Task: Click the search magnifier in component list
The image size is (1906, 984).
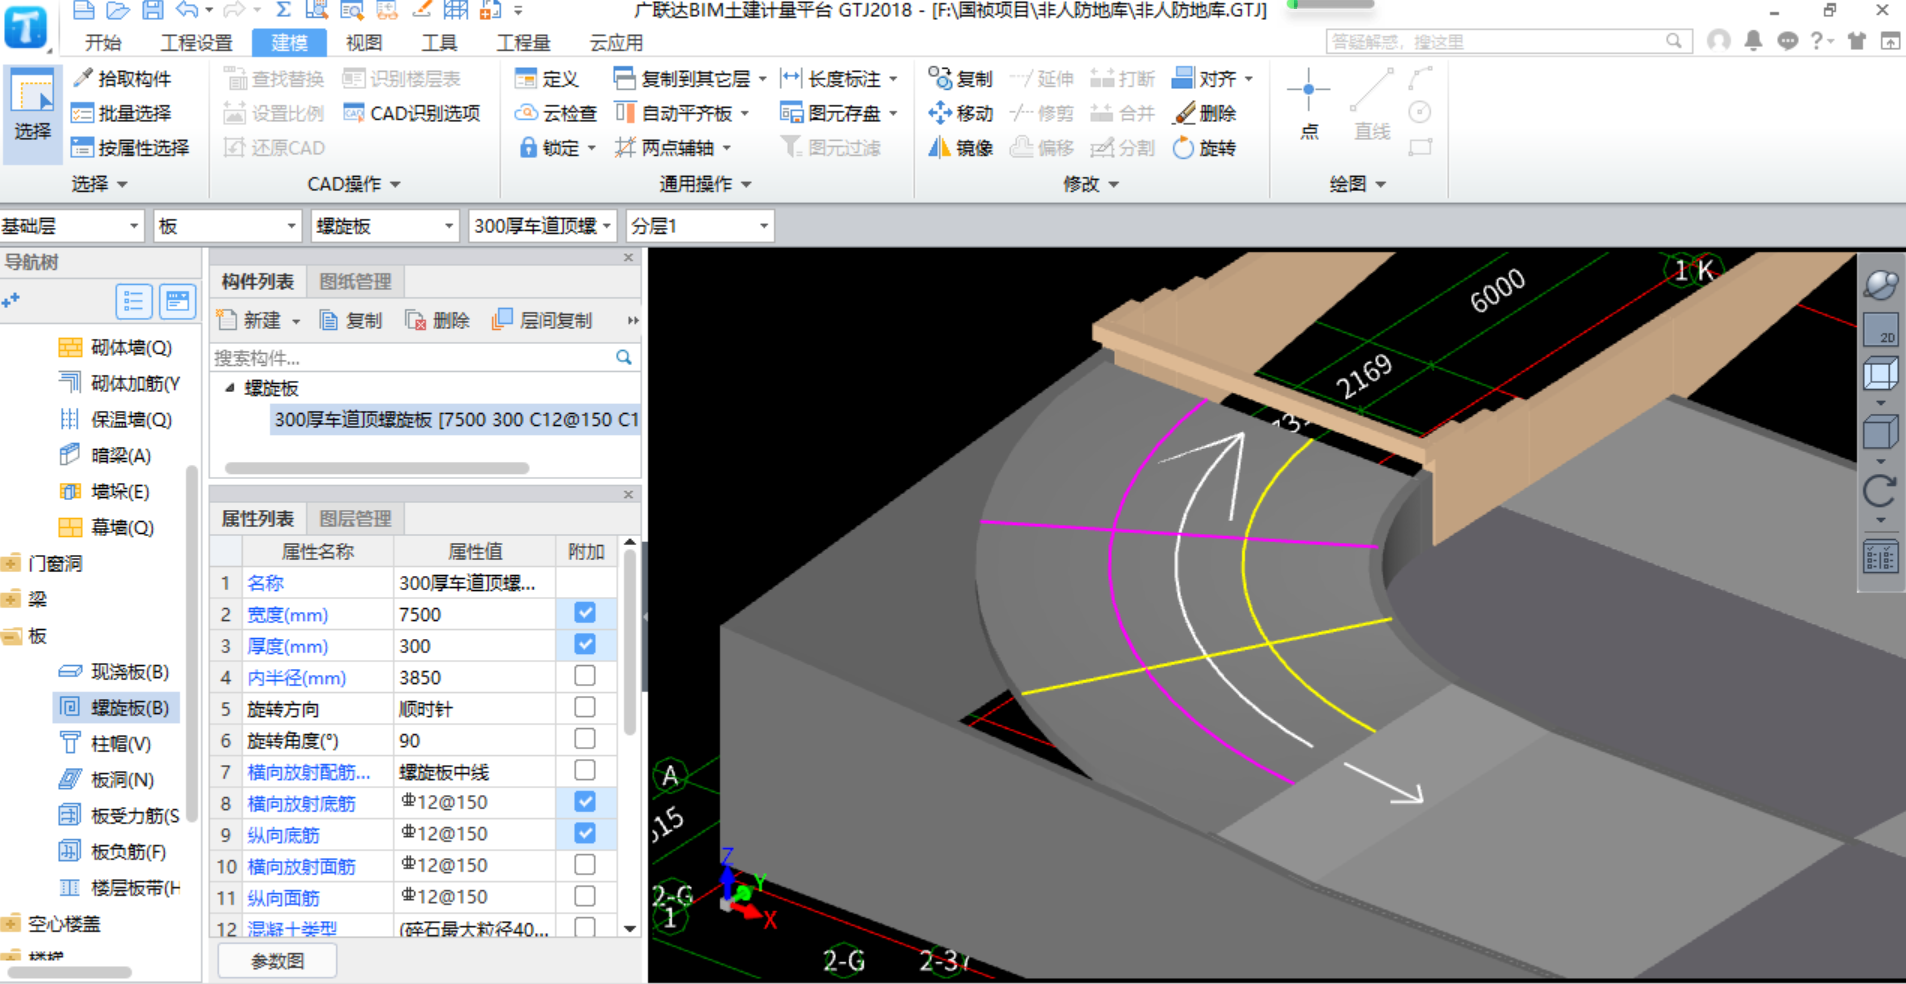Action: [x=624, y=357]
